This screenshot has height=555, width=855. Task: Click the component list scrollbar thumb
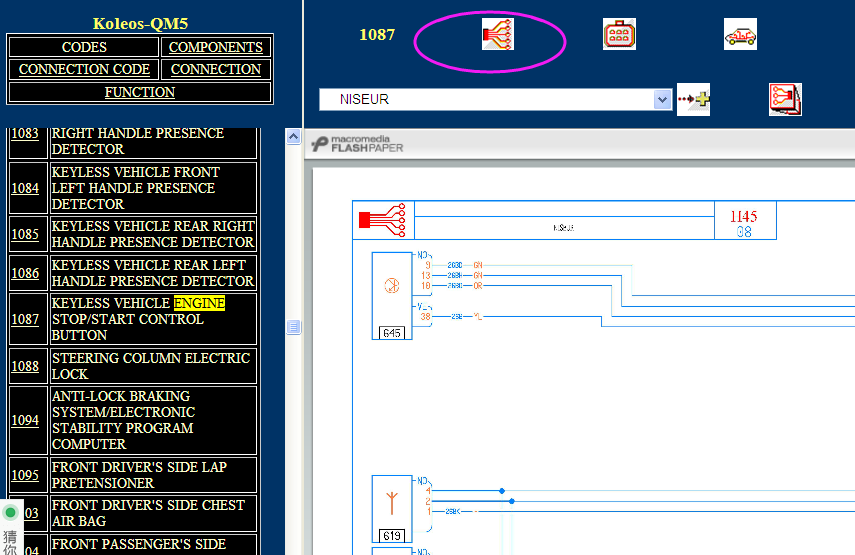click(x=293, y=327)
